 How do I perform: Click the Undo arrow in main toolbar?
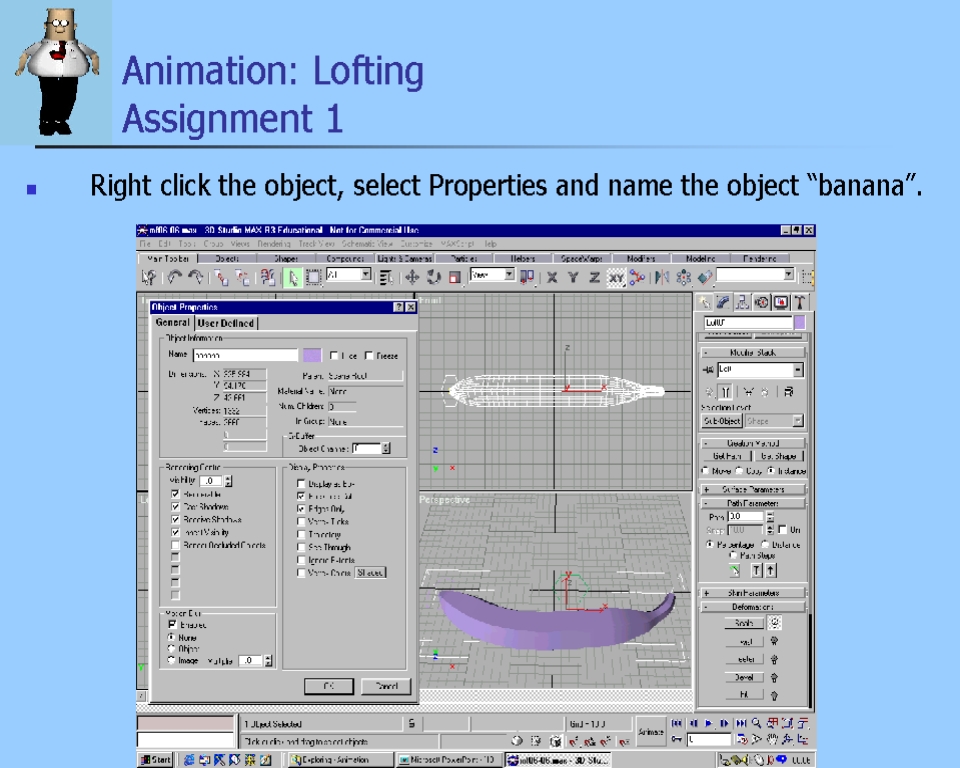pos(175,277)
